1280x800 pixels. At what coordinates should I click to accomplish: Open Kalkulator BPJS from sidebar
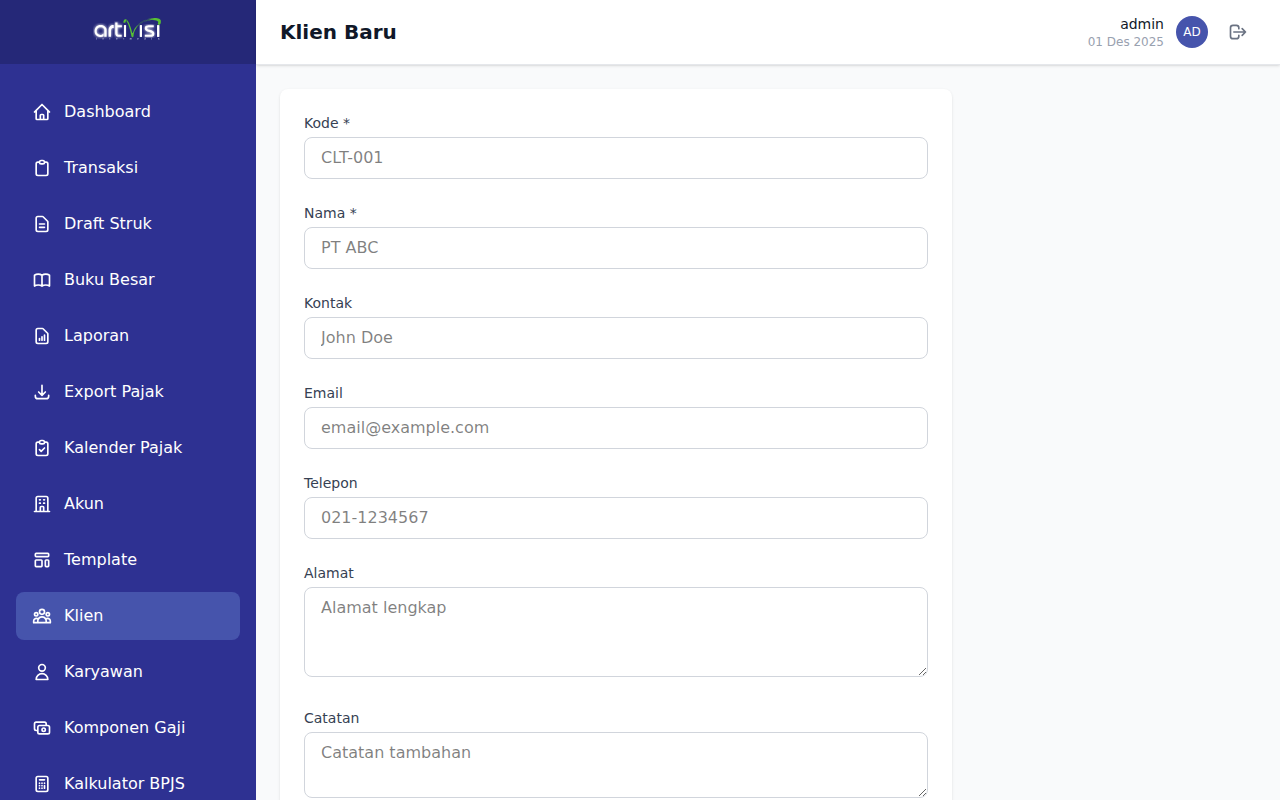pyautogui.click(x=124, y=784)
